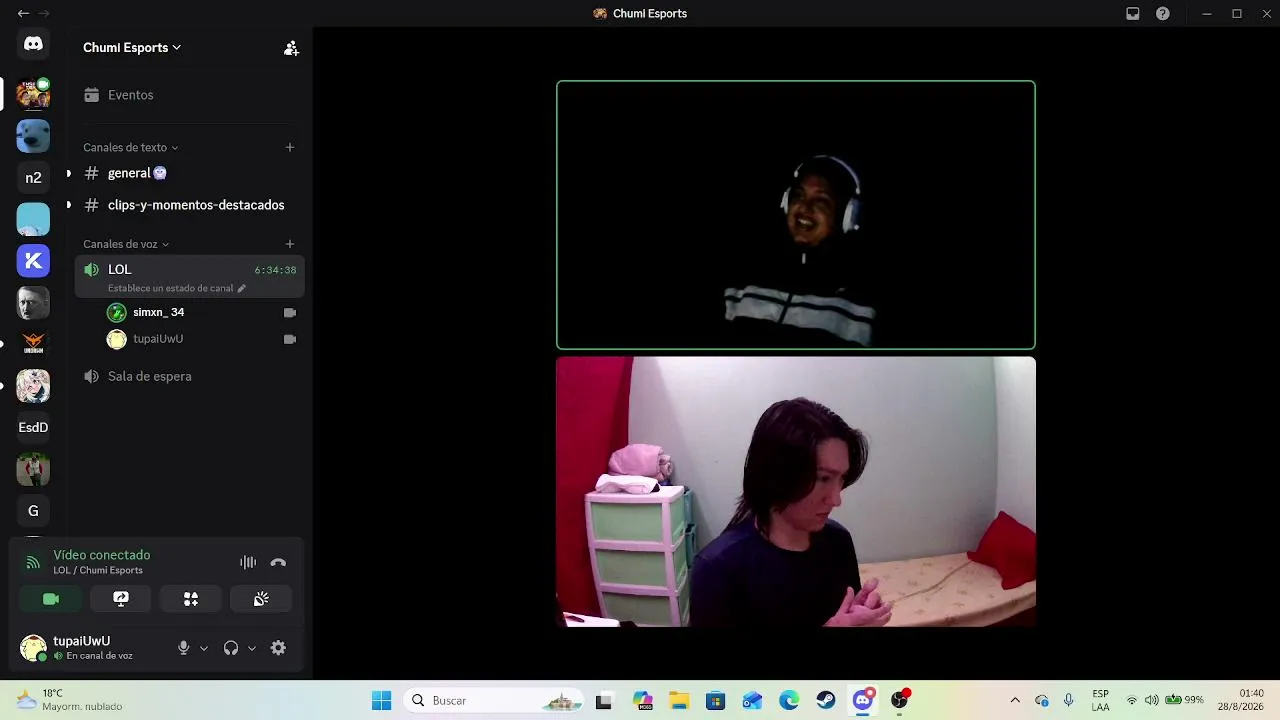Collapse the Canales de texto category

131,147
